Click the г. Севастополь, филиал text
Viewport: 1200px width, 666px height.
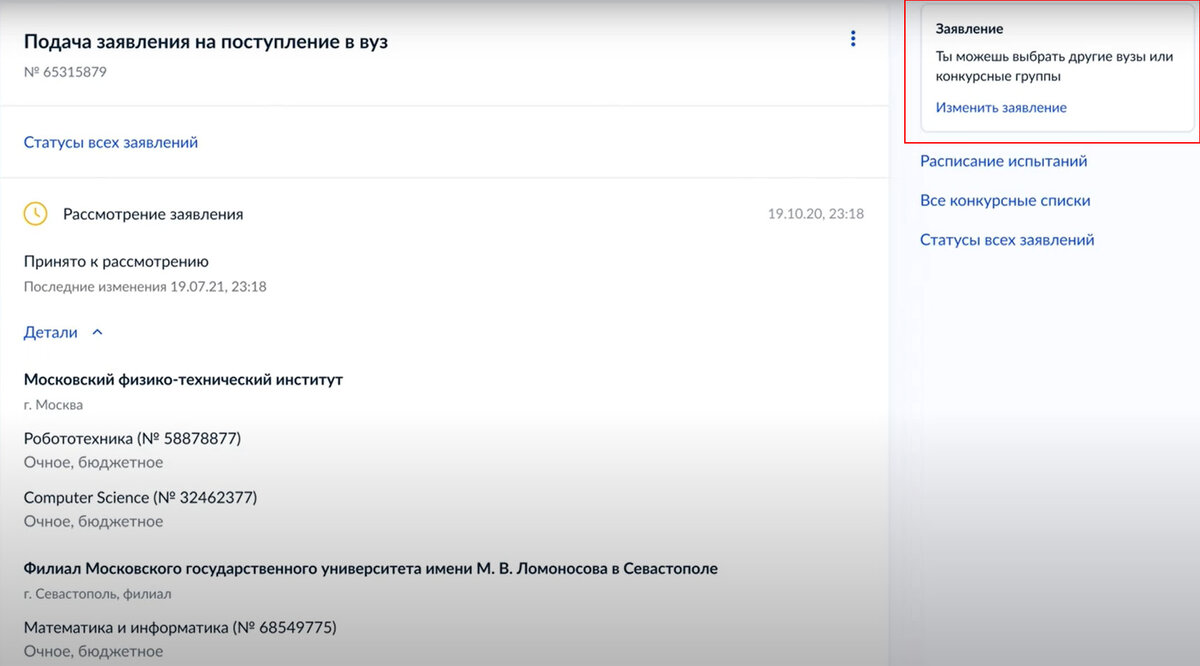click(97, 594)
